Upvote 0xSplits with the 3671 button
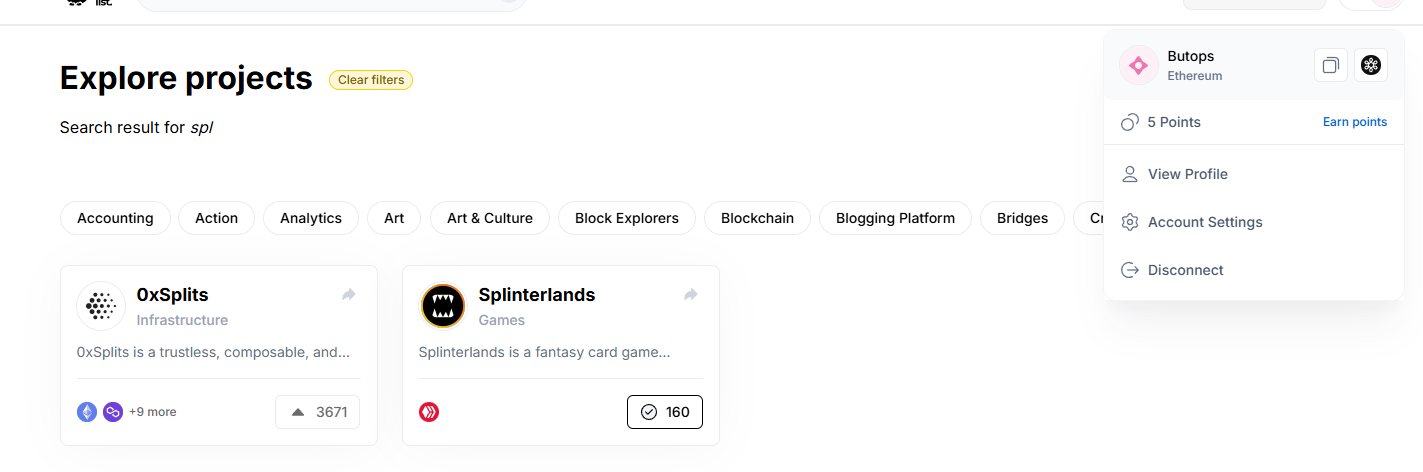The image size is (1423, 472). pos(317,412)
